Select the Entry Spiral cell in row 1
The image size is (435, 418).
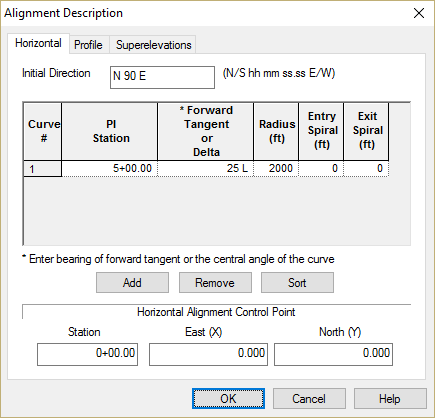[321, 169]
